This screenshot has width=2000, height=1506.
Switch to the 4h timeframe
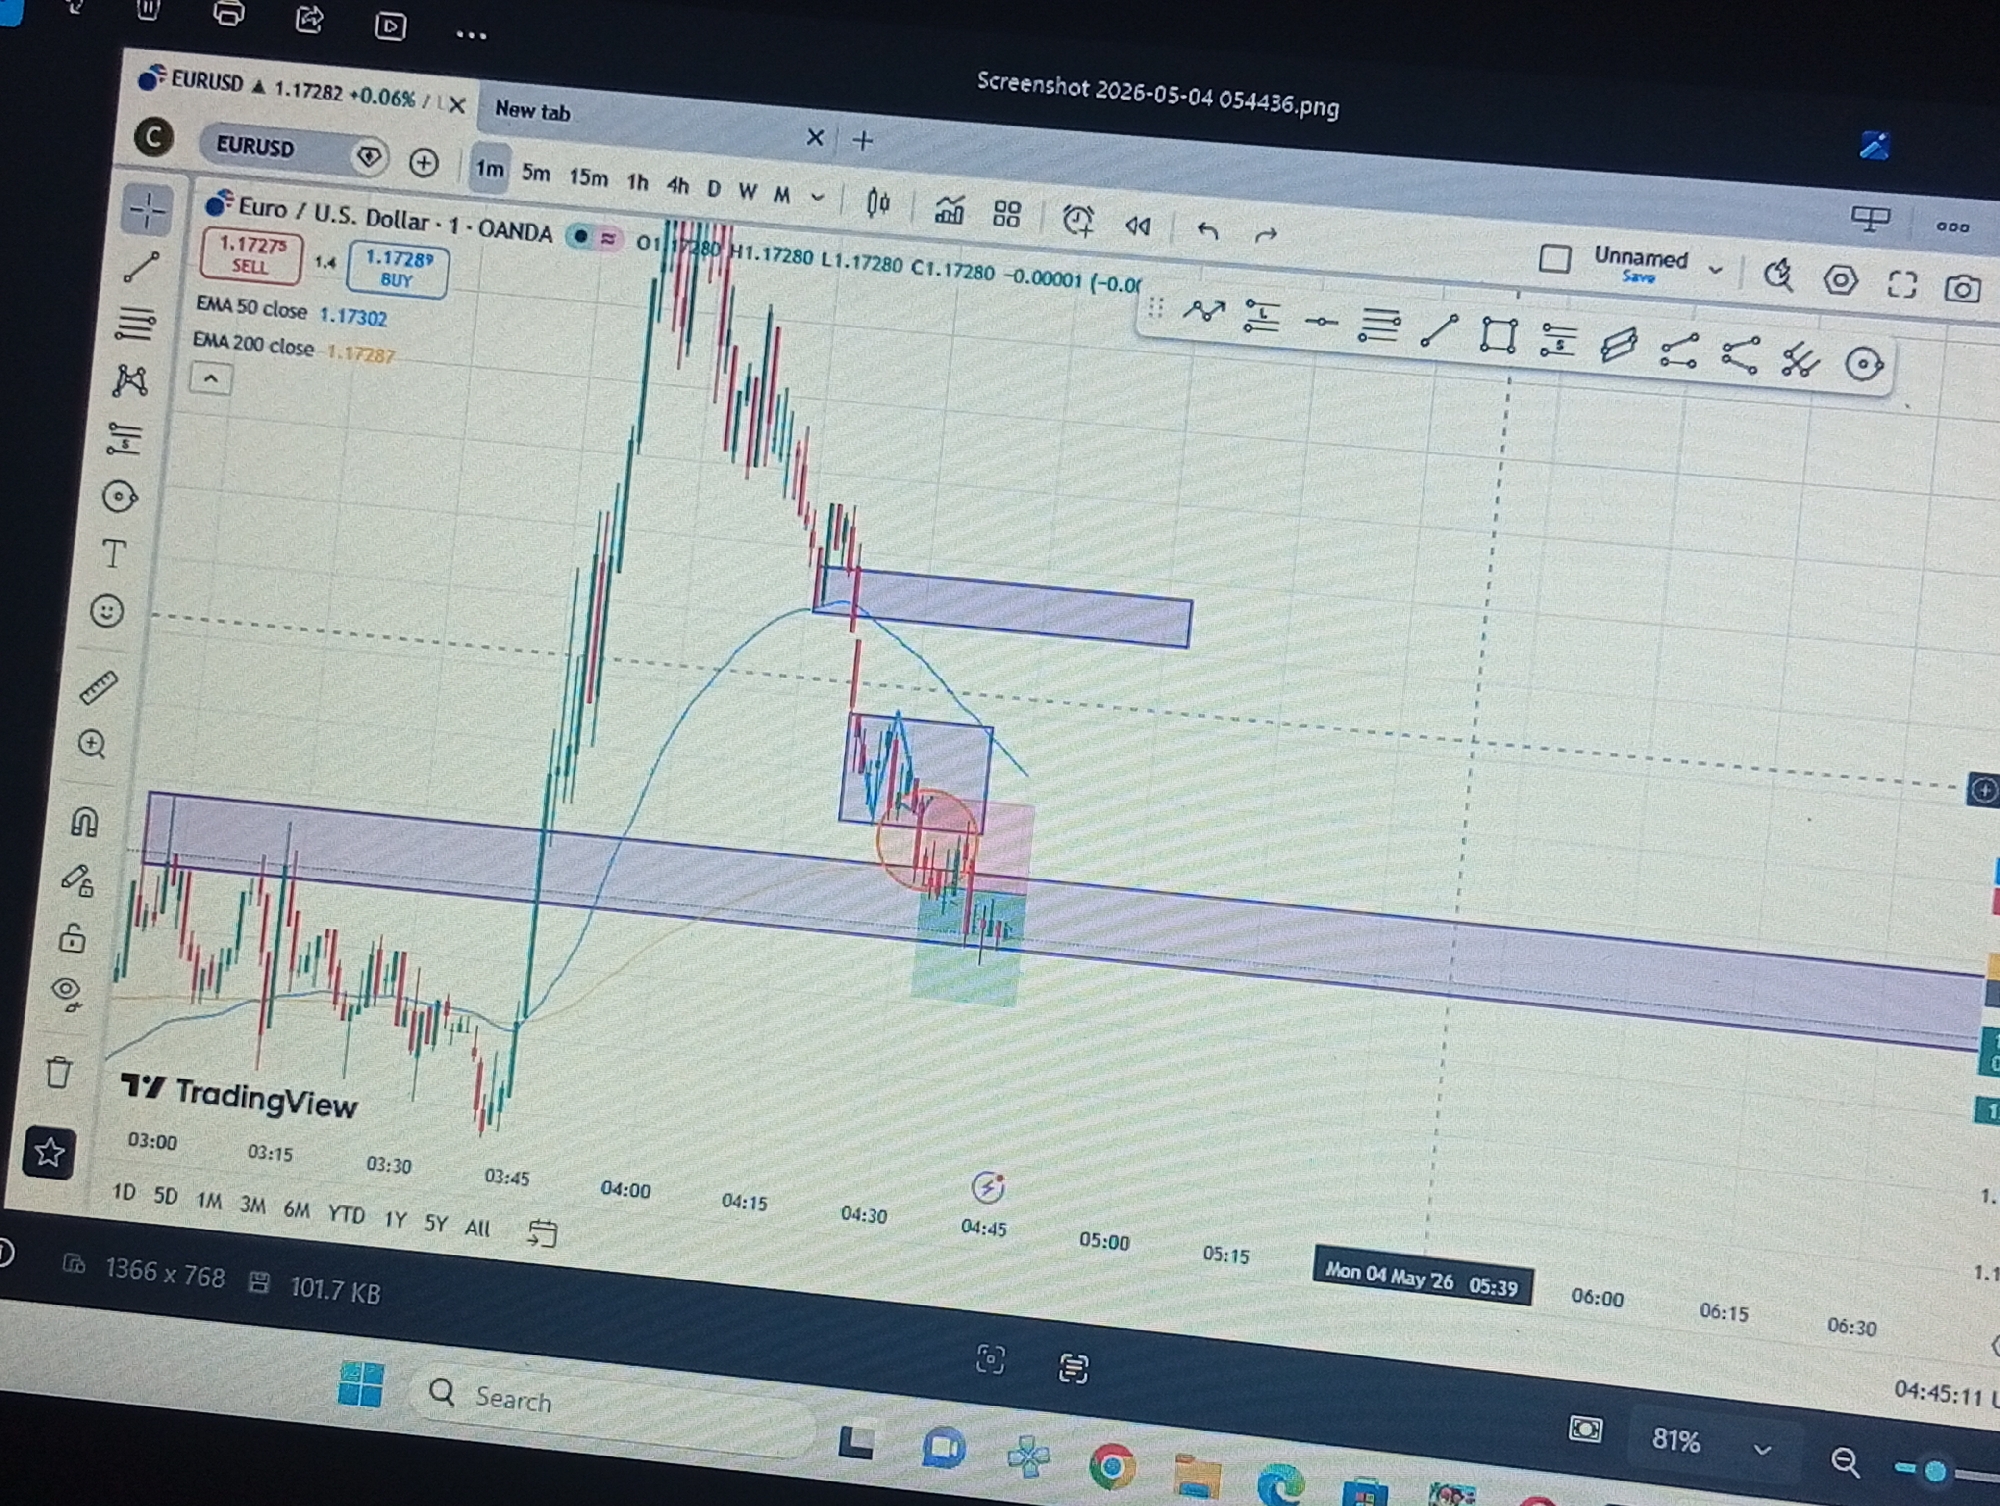pos(678,185)
